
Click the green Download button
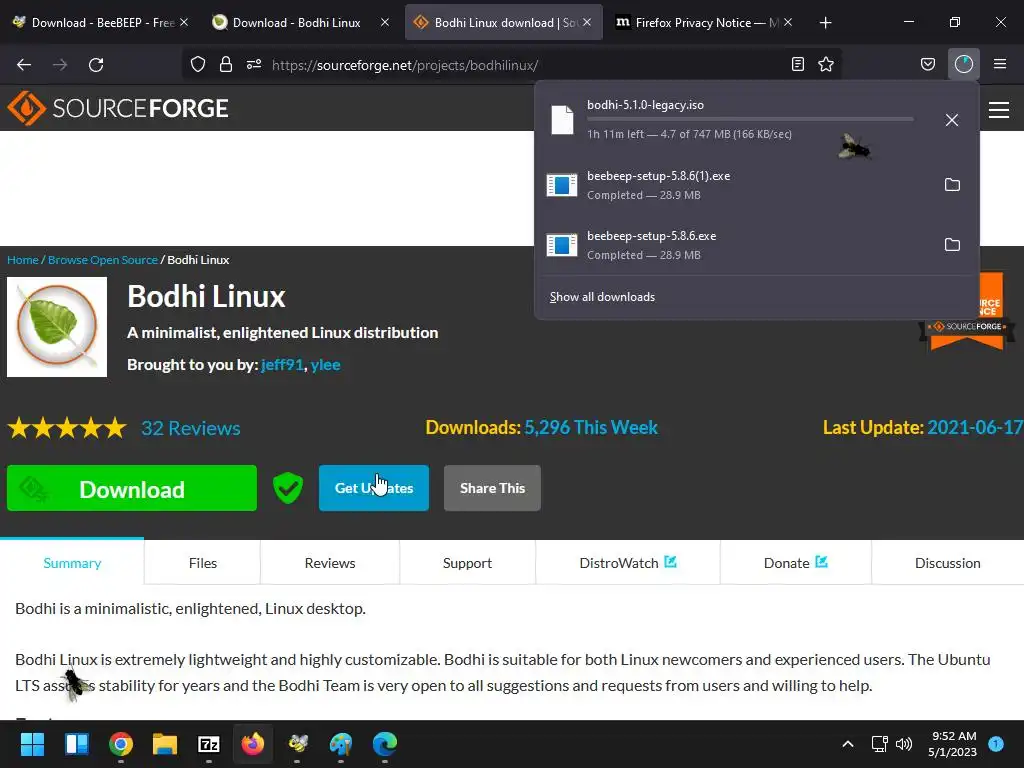[x=132, y=488]
